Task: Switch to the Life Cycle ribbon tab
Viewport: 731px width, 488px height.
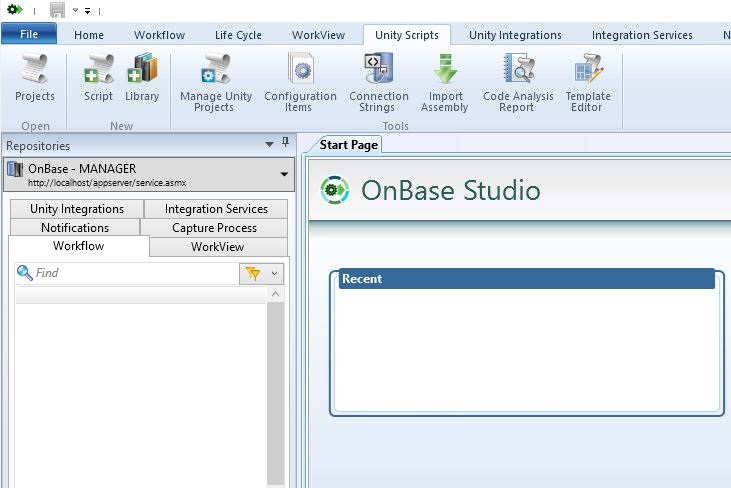Action: click(x=238, y=35)
